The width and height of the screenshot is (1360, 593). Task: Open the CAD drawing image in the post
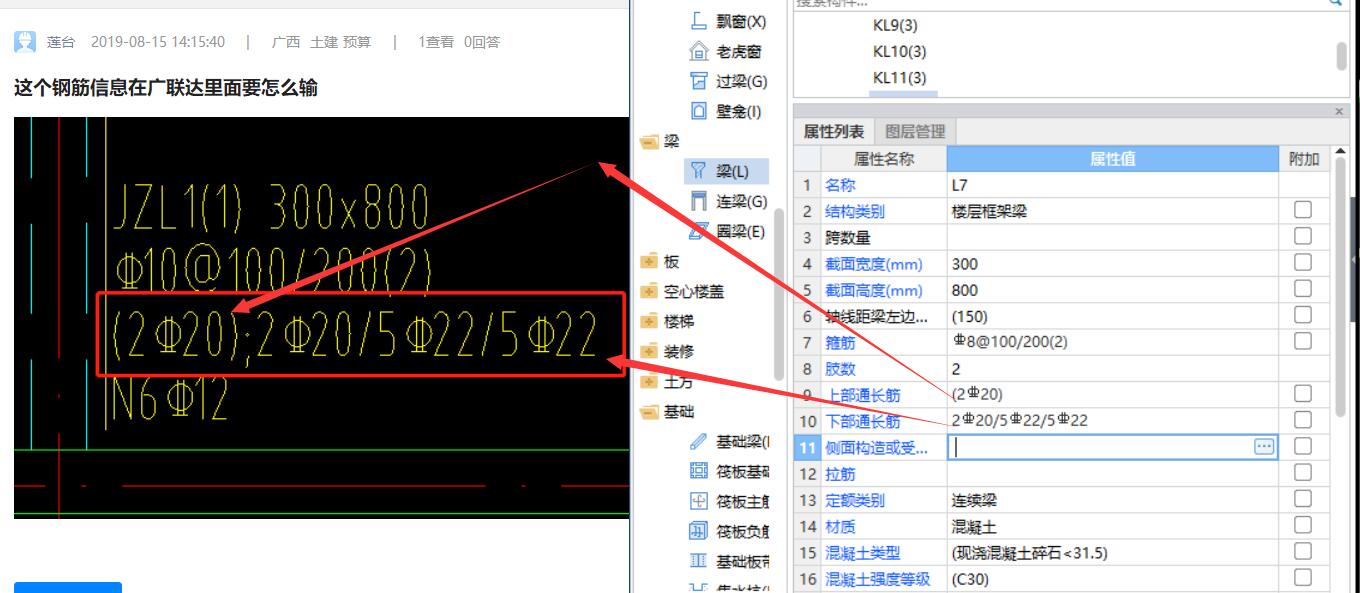point(321,317)
